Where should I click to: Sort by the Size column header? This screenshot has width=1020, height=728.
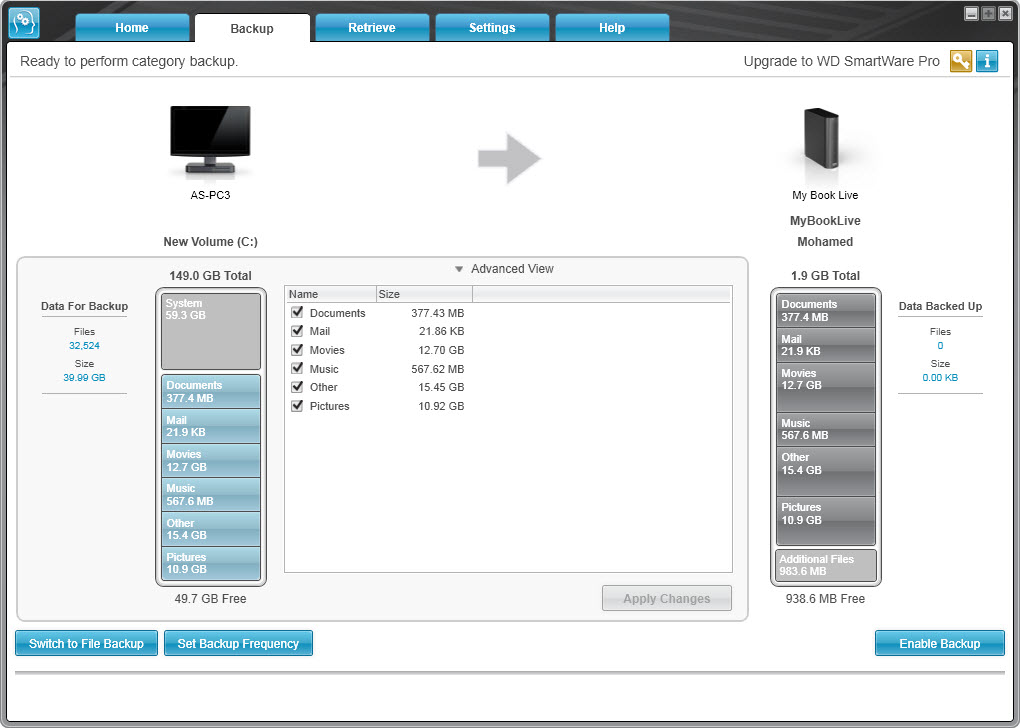pyautogui.click(x=424, y=294)
